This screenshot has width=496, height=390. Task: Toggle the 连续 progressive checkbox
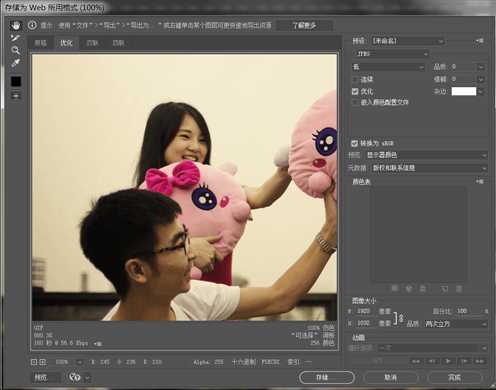click(355, 79)
